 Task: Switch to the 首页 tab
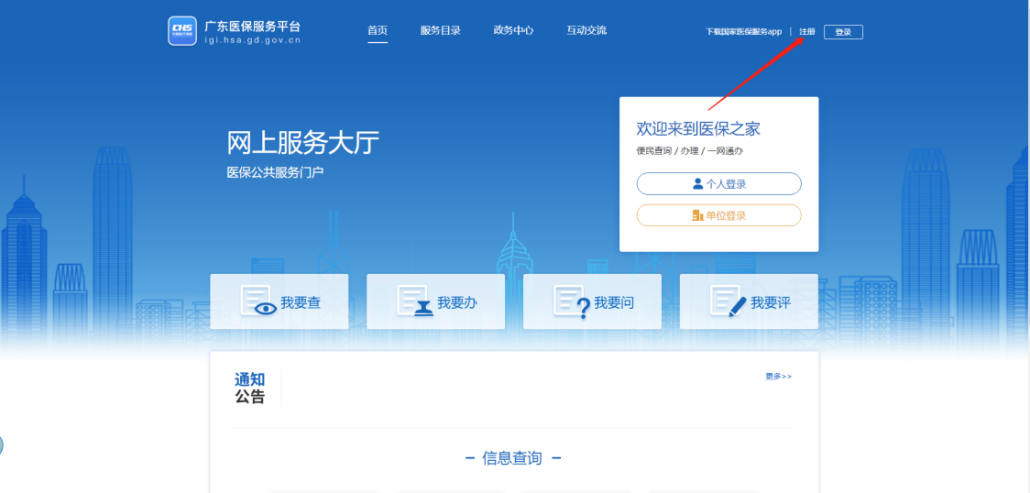click(x=377, y=31)
